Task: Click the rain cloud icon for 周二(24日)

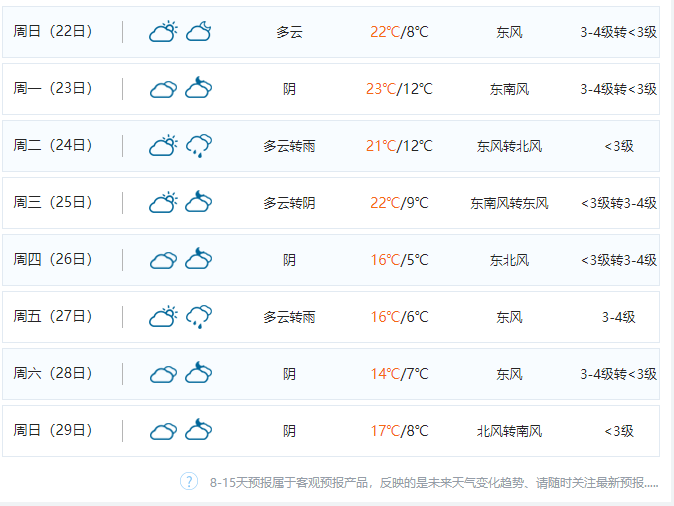Action: tap(199, 146)
